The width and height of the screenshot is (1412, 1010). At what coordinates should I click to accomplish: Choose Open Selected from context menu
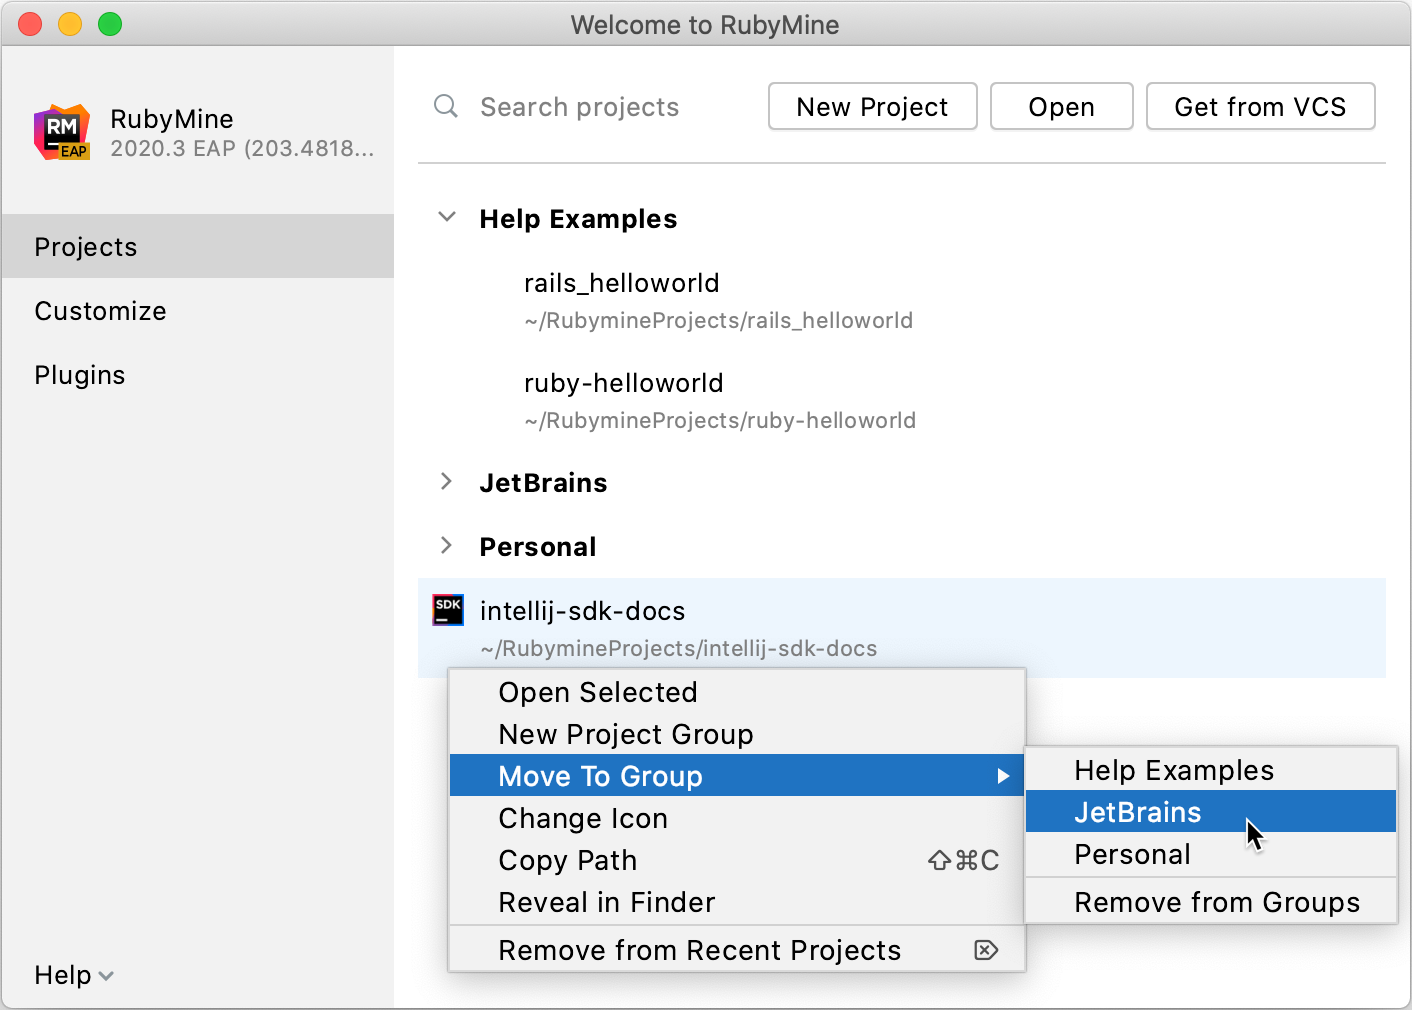click(737, 692)
